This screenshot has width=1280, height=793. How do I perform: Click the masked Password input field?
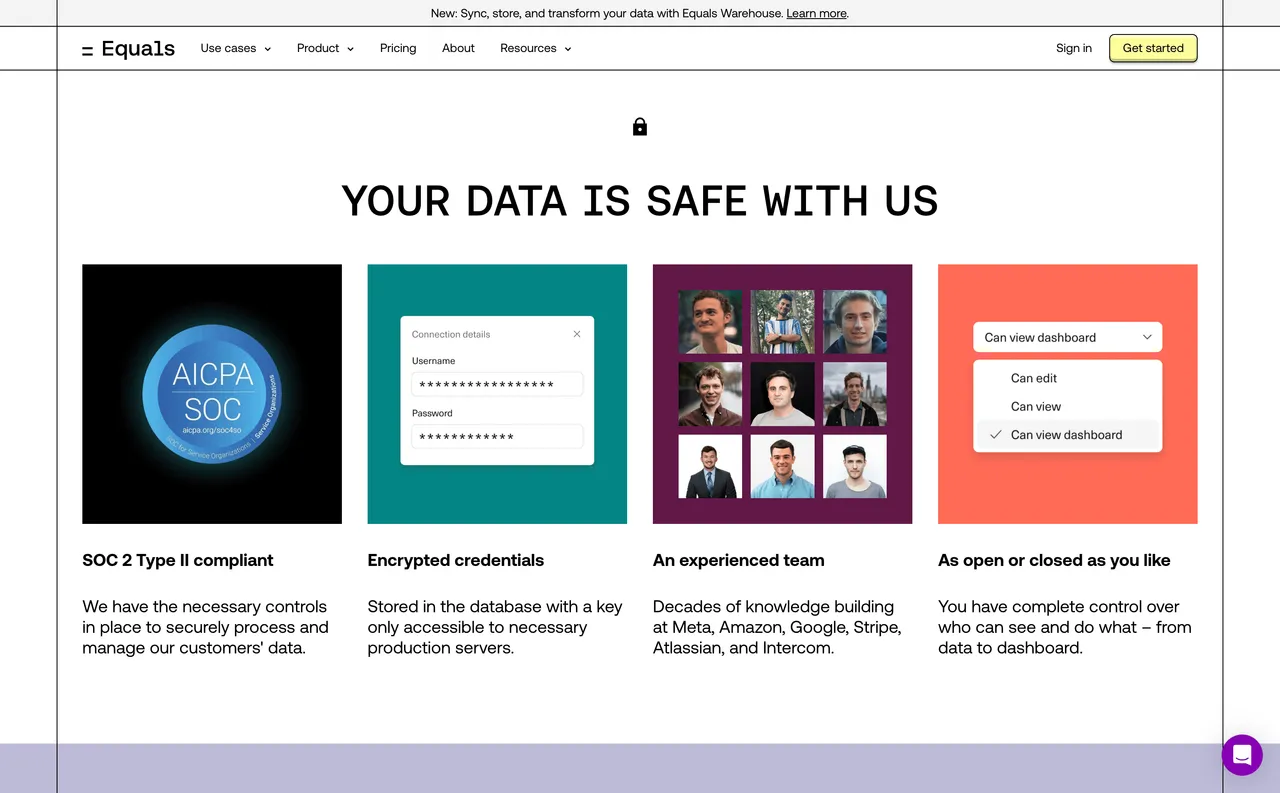point(497,436)
